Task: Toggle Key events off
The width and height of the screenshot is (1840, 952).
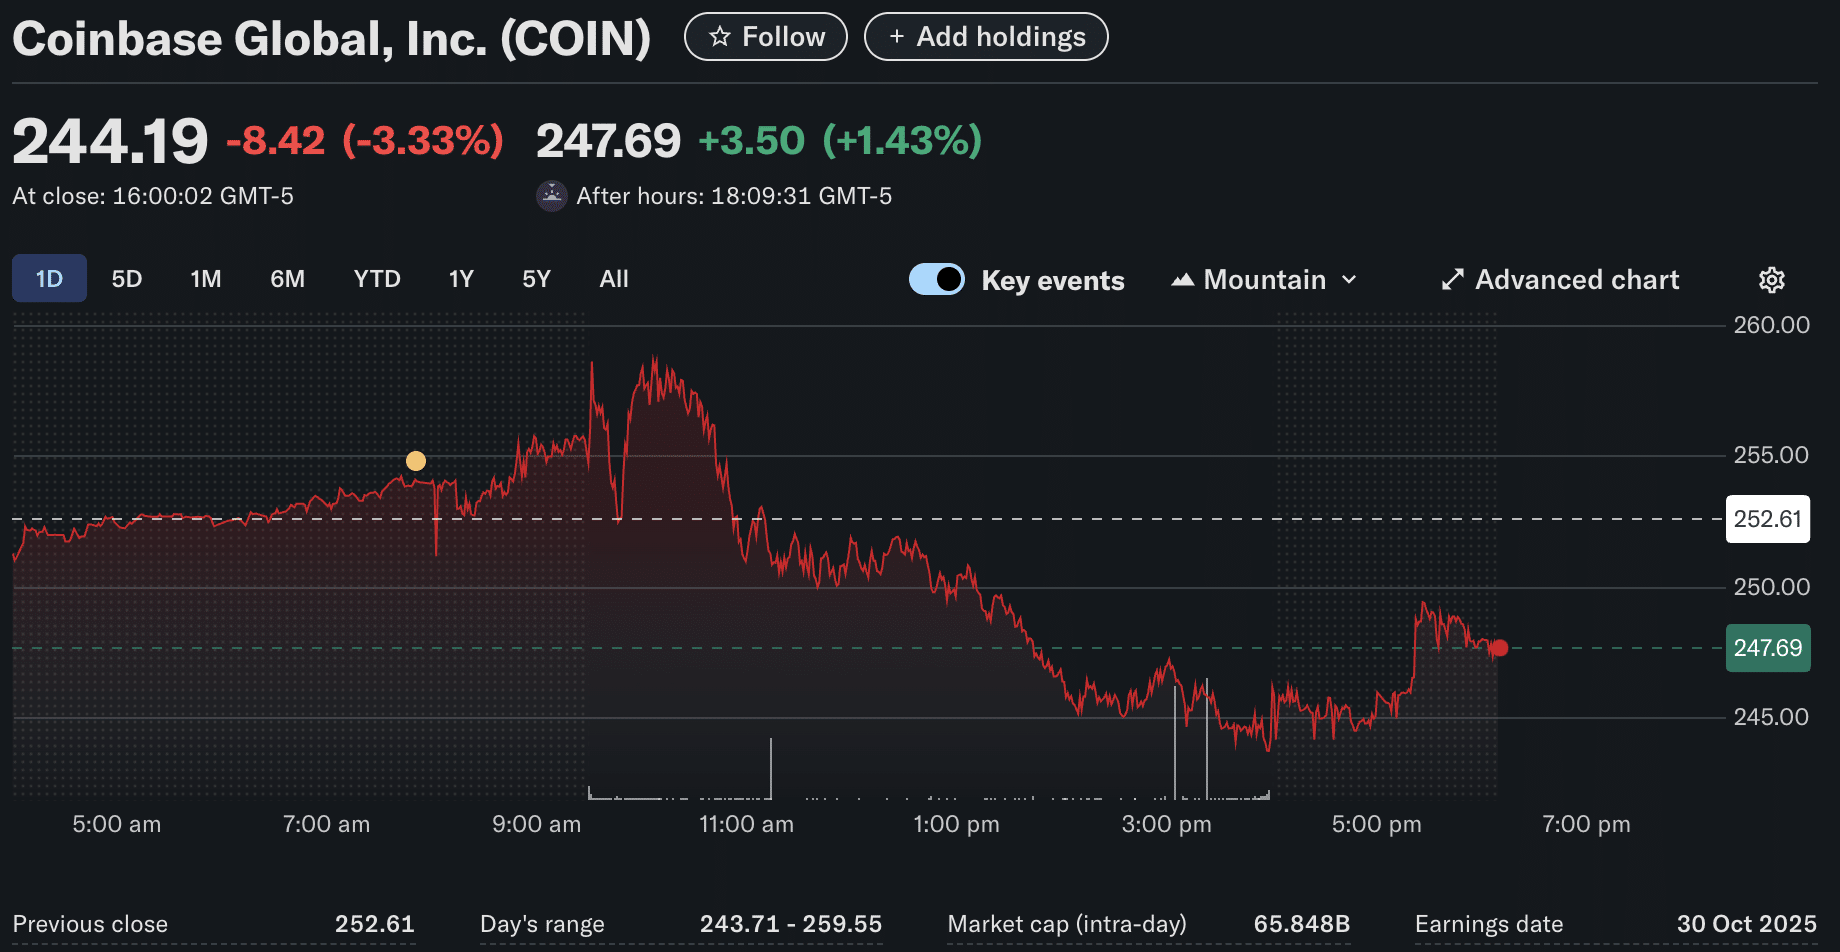Action: [x=936, y=279]
